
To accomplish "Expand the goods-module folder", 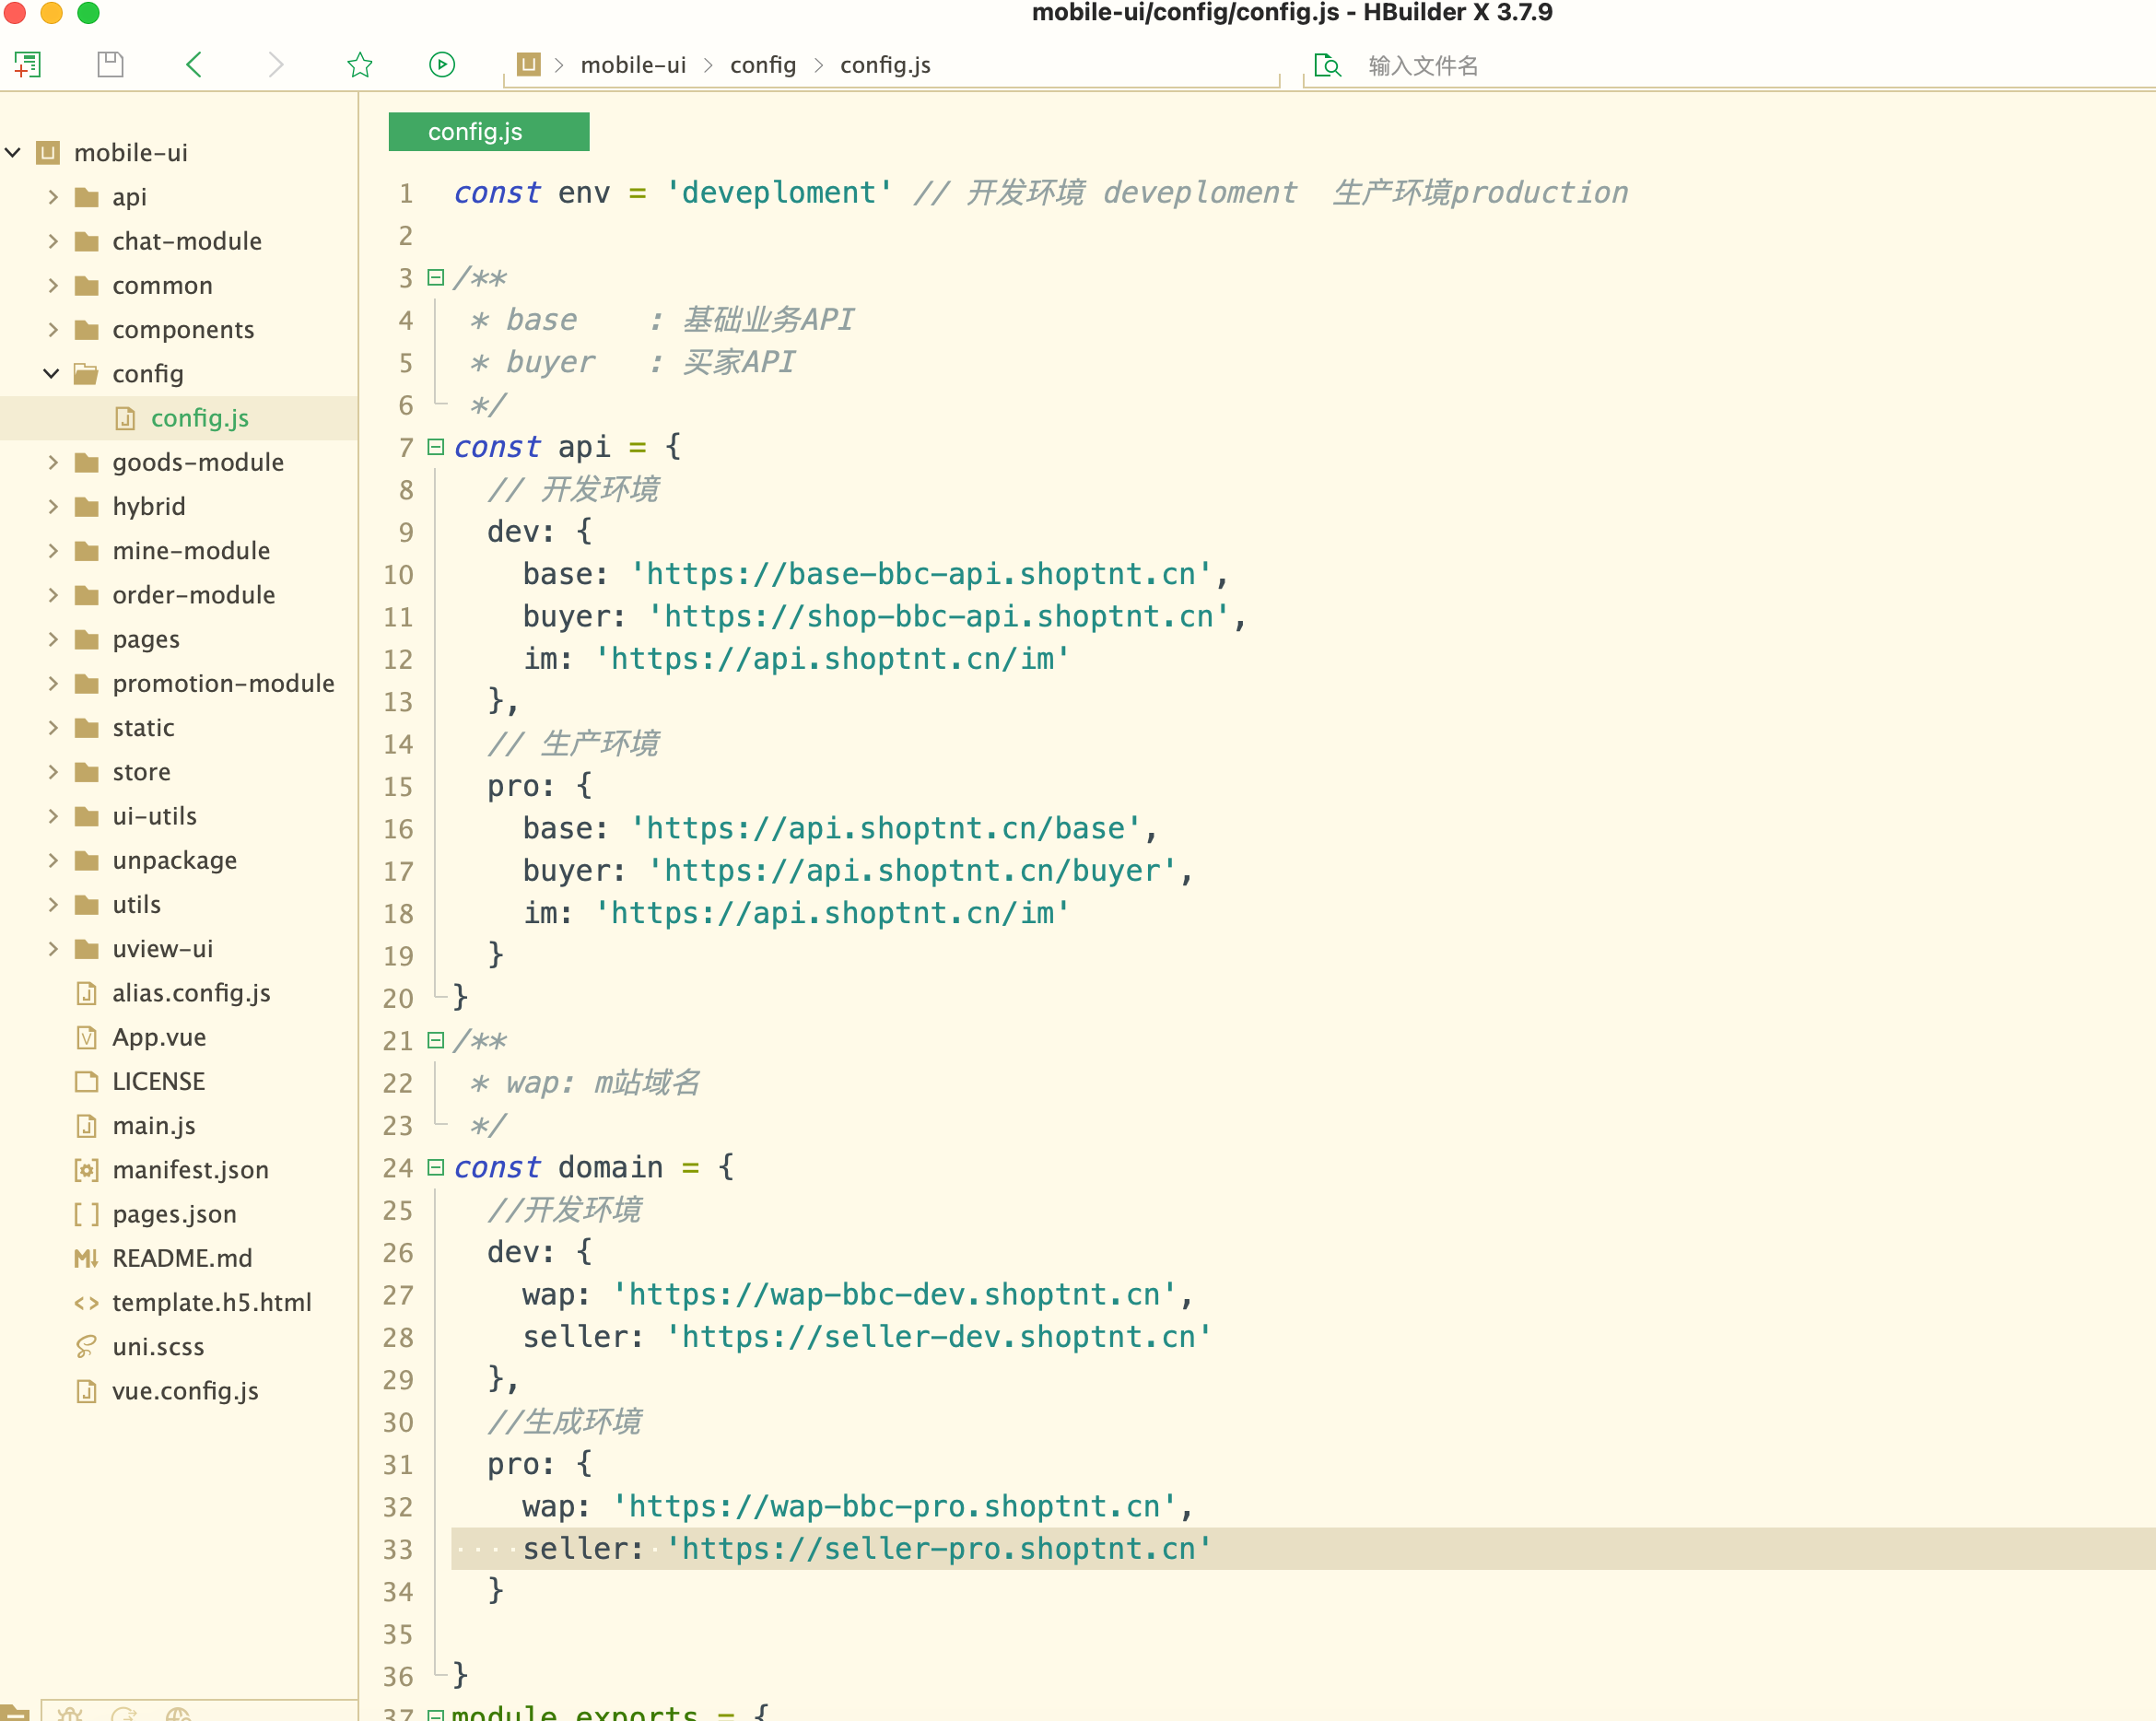I will (x=53, y=462).
